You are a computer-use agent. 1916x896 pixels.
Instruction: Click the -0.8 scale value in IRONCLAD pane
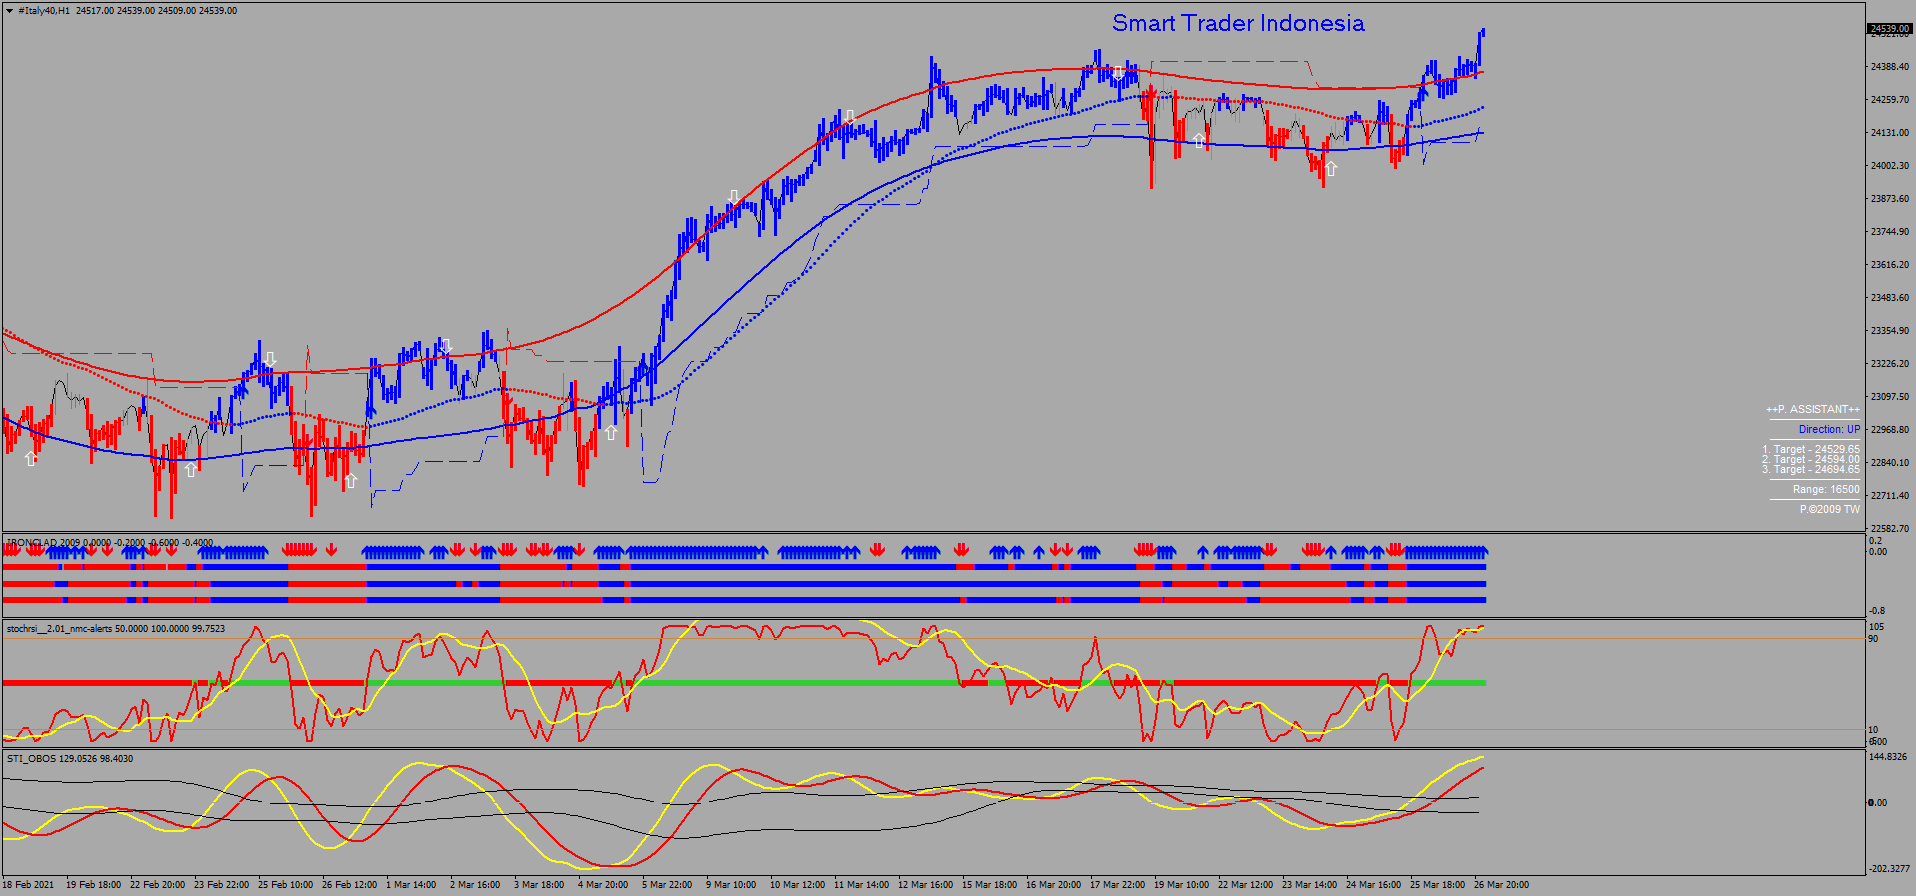click(1877, 610)
